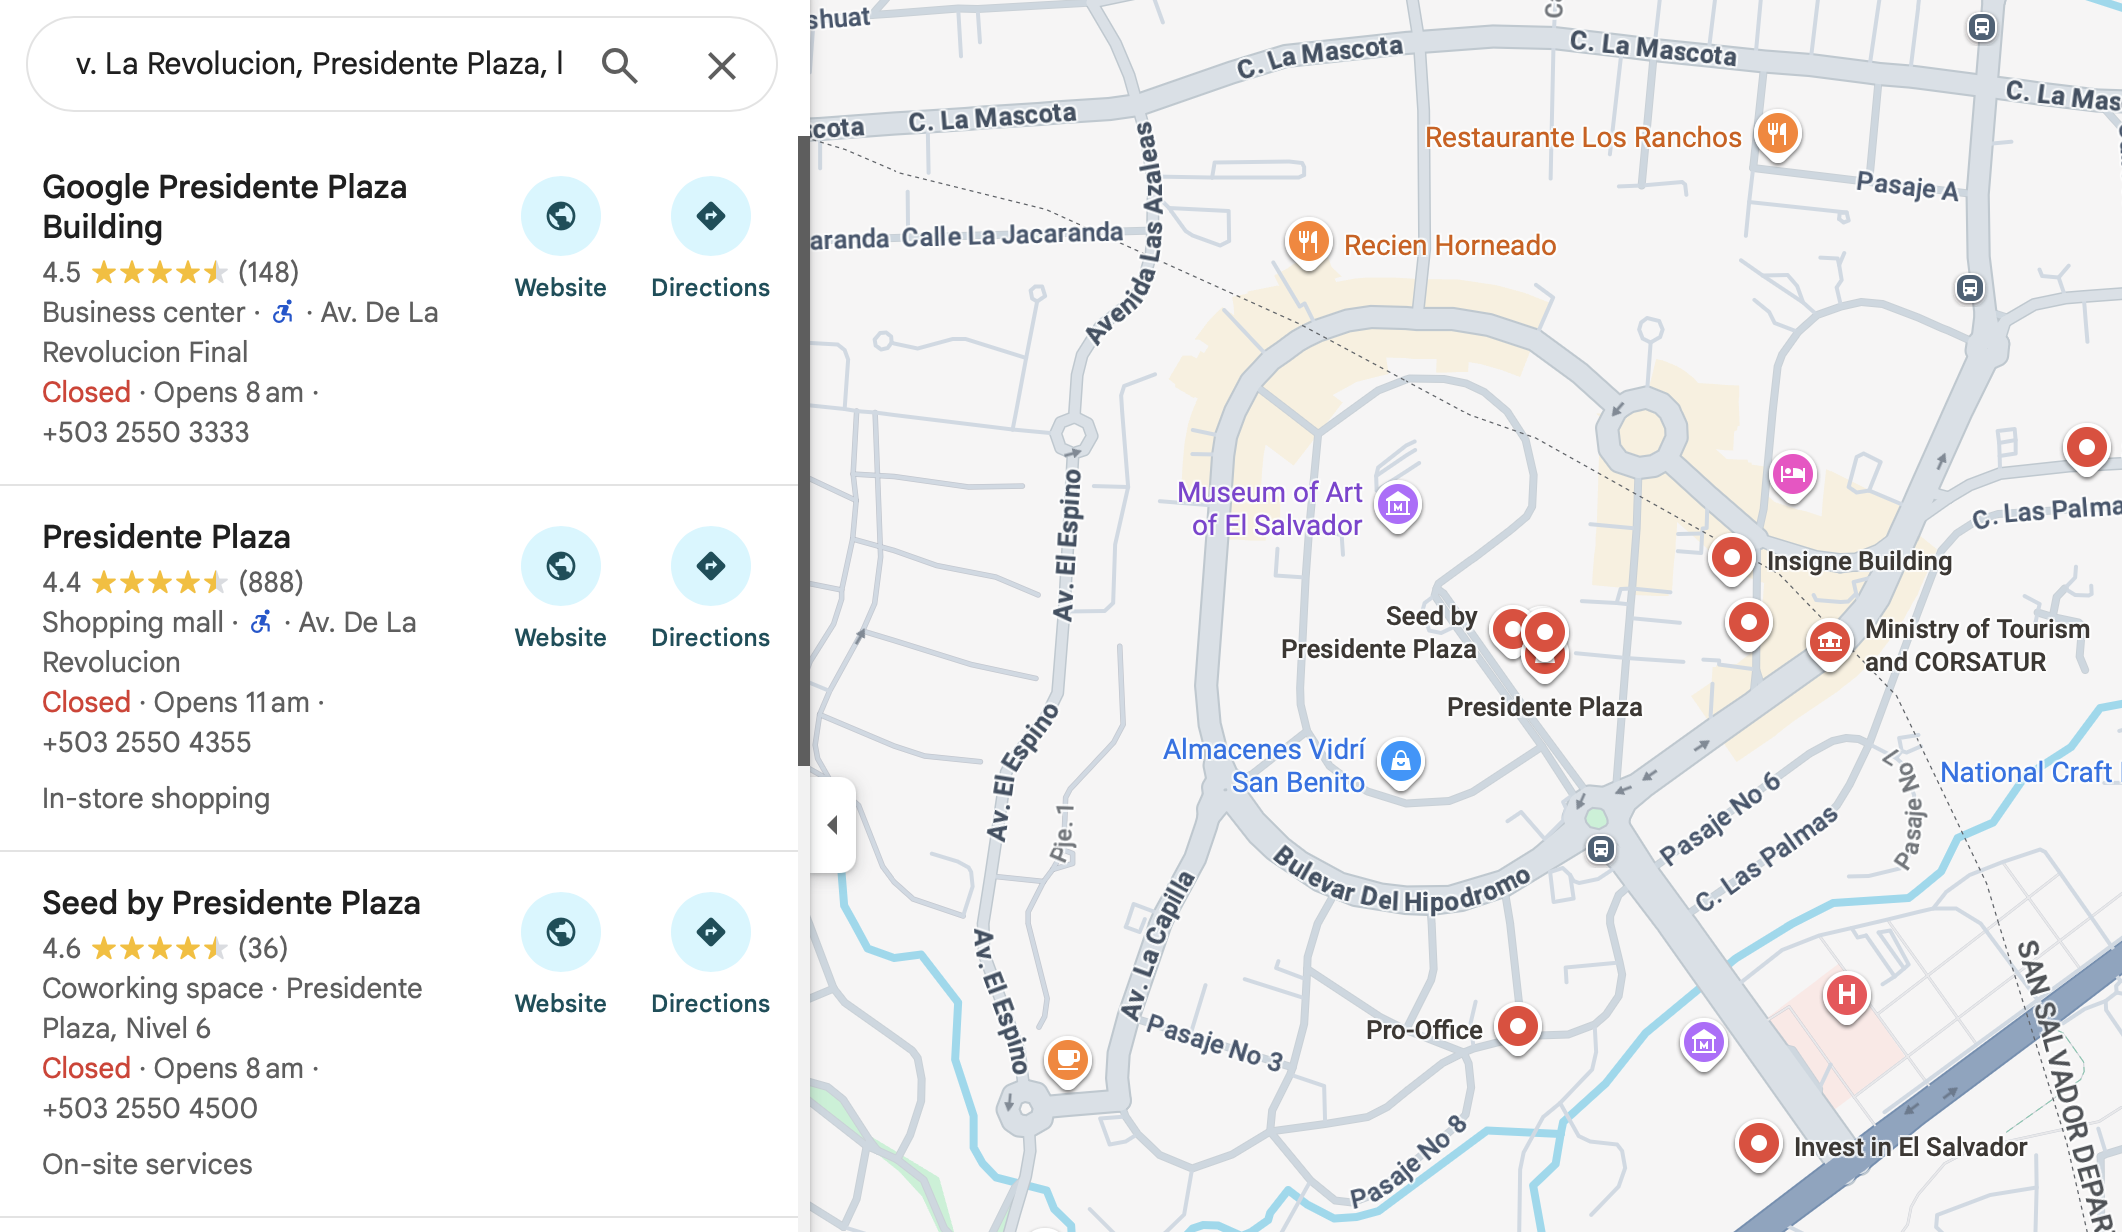2122x1232 pixels.
Task: Click the Website label in the shopping mall result
Action: [x=560, y=638]
